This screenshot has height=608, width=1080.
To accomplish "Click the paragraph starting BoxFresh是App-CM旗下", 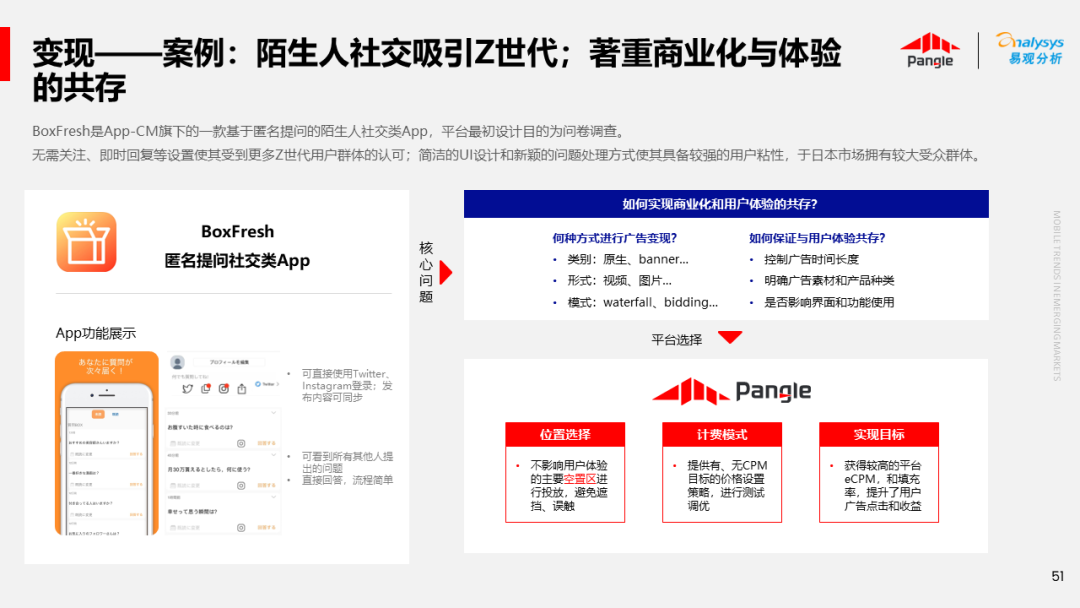I will [329, 132].
